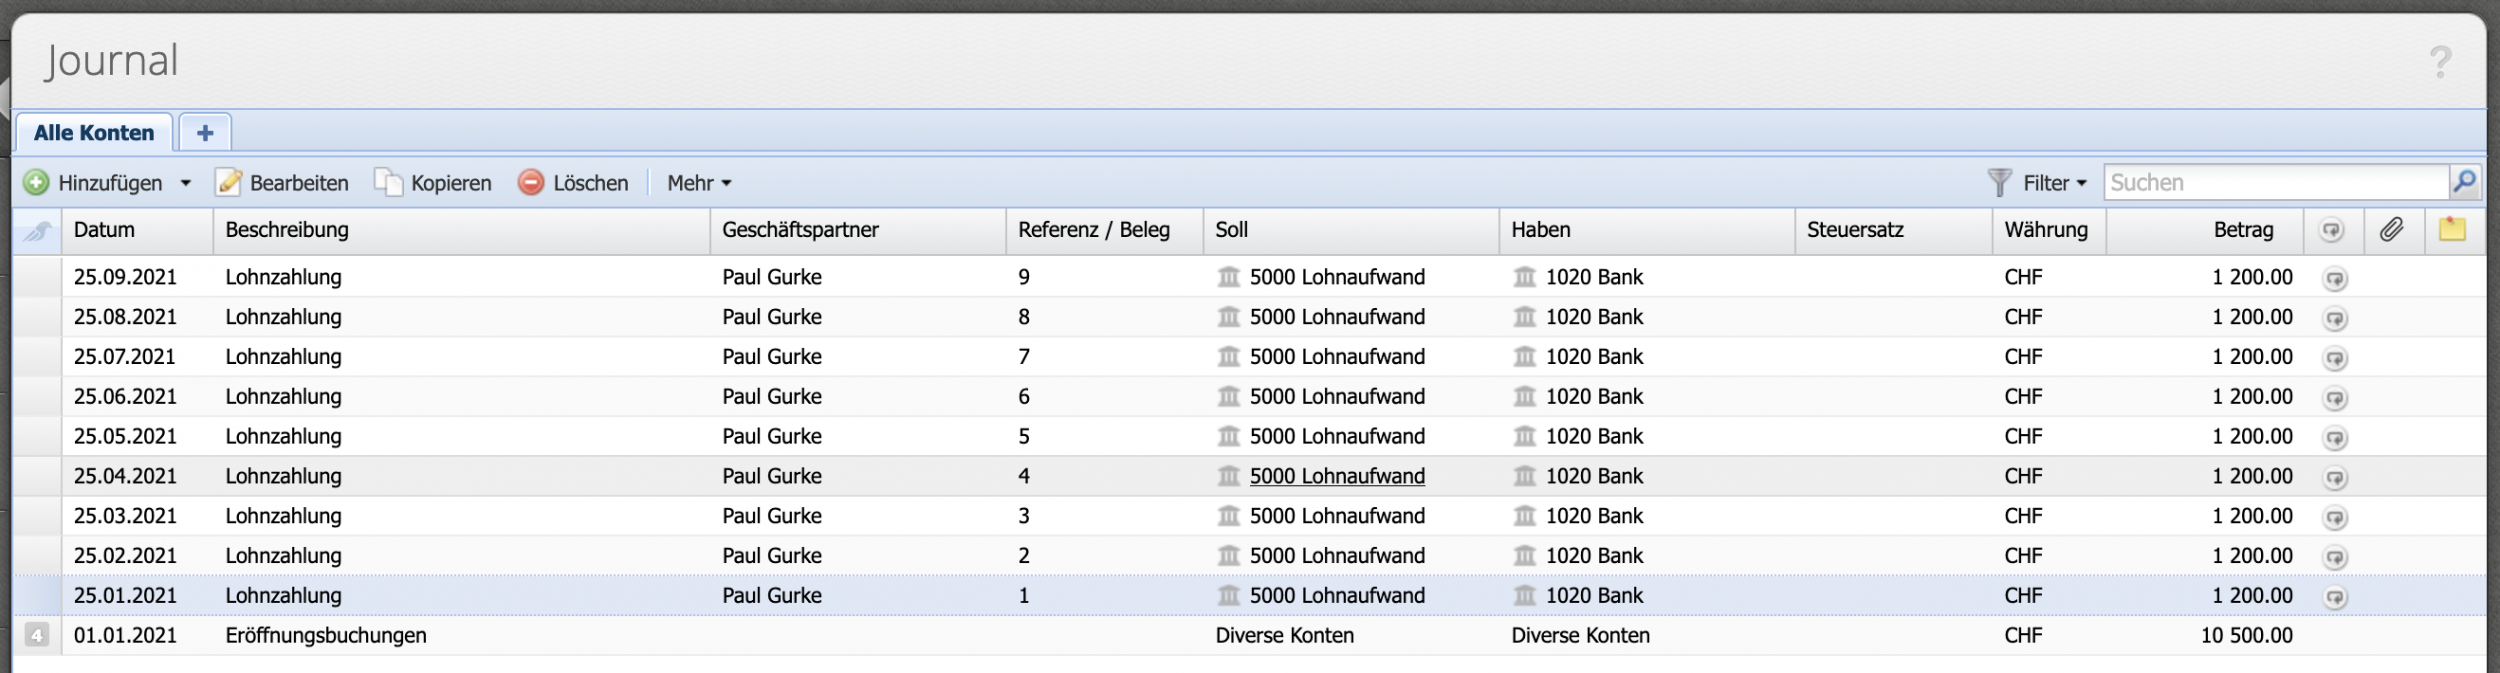Click the pin icon column header
This screenshot has width=2500, height=673.
(x=37, y=231)
